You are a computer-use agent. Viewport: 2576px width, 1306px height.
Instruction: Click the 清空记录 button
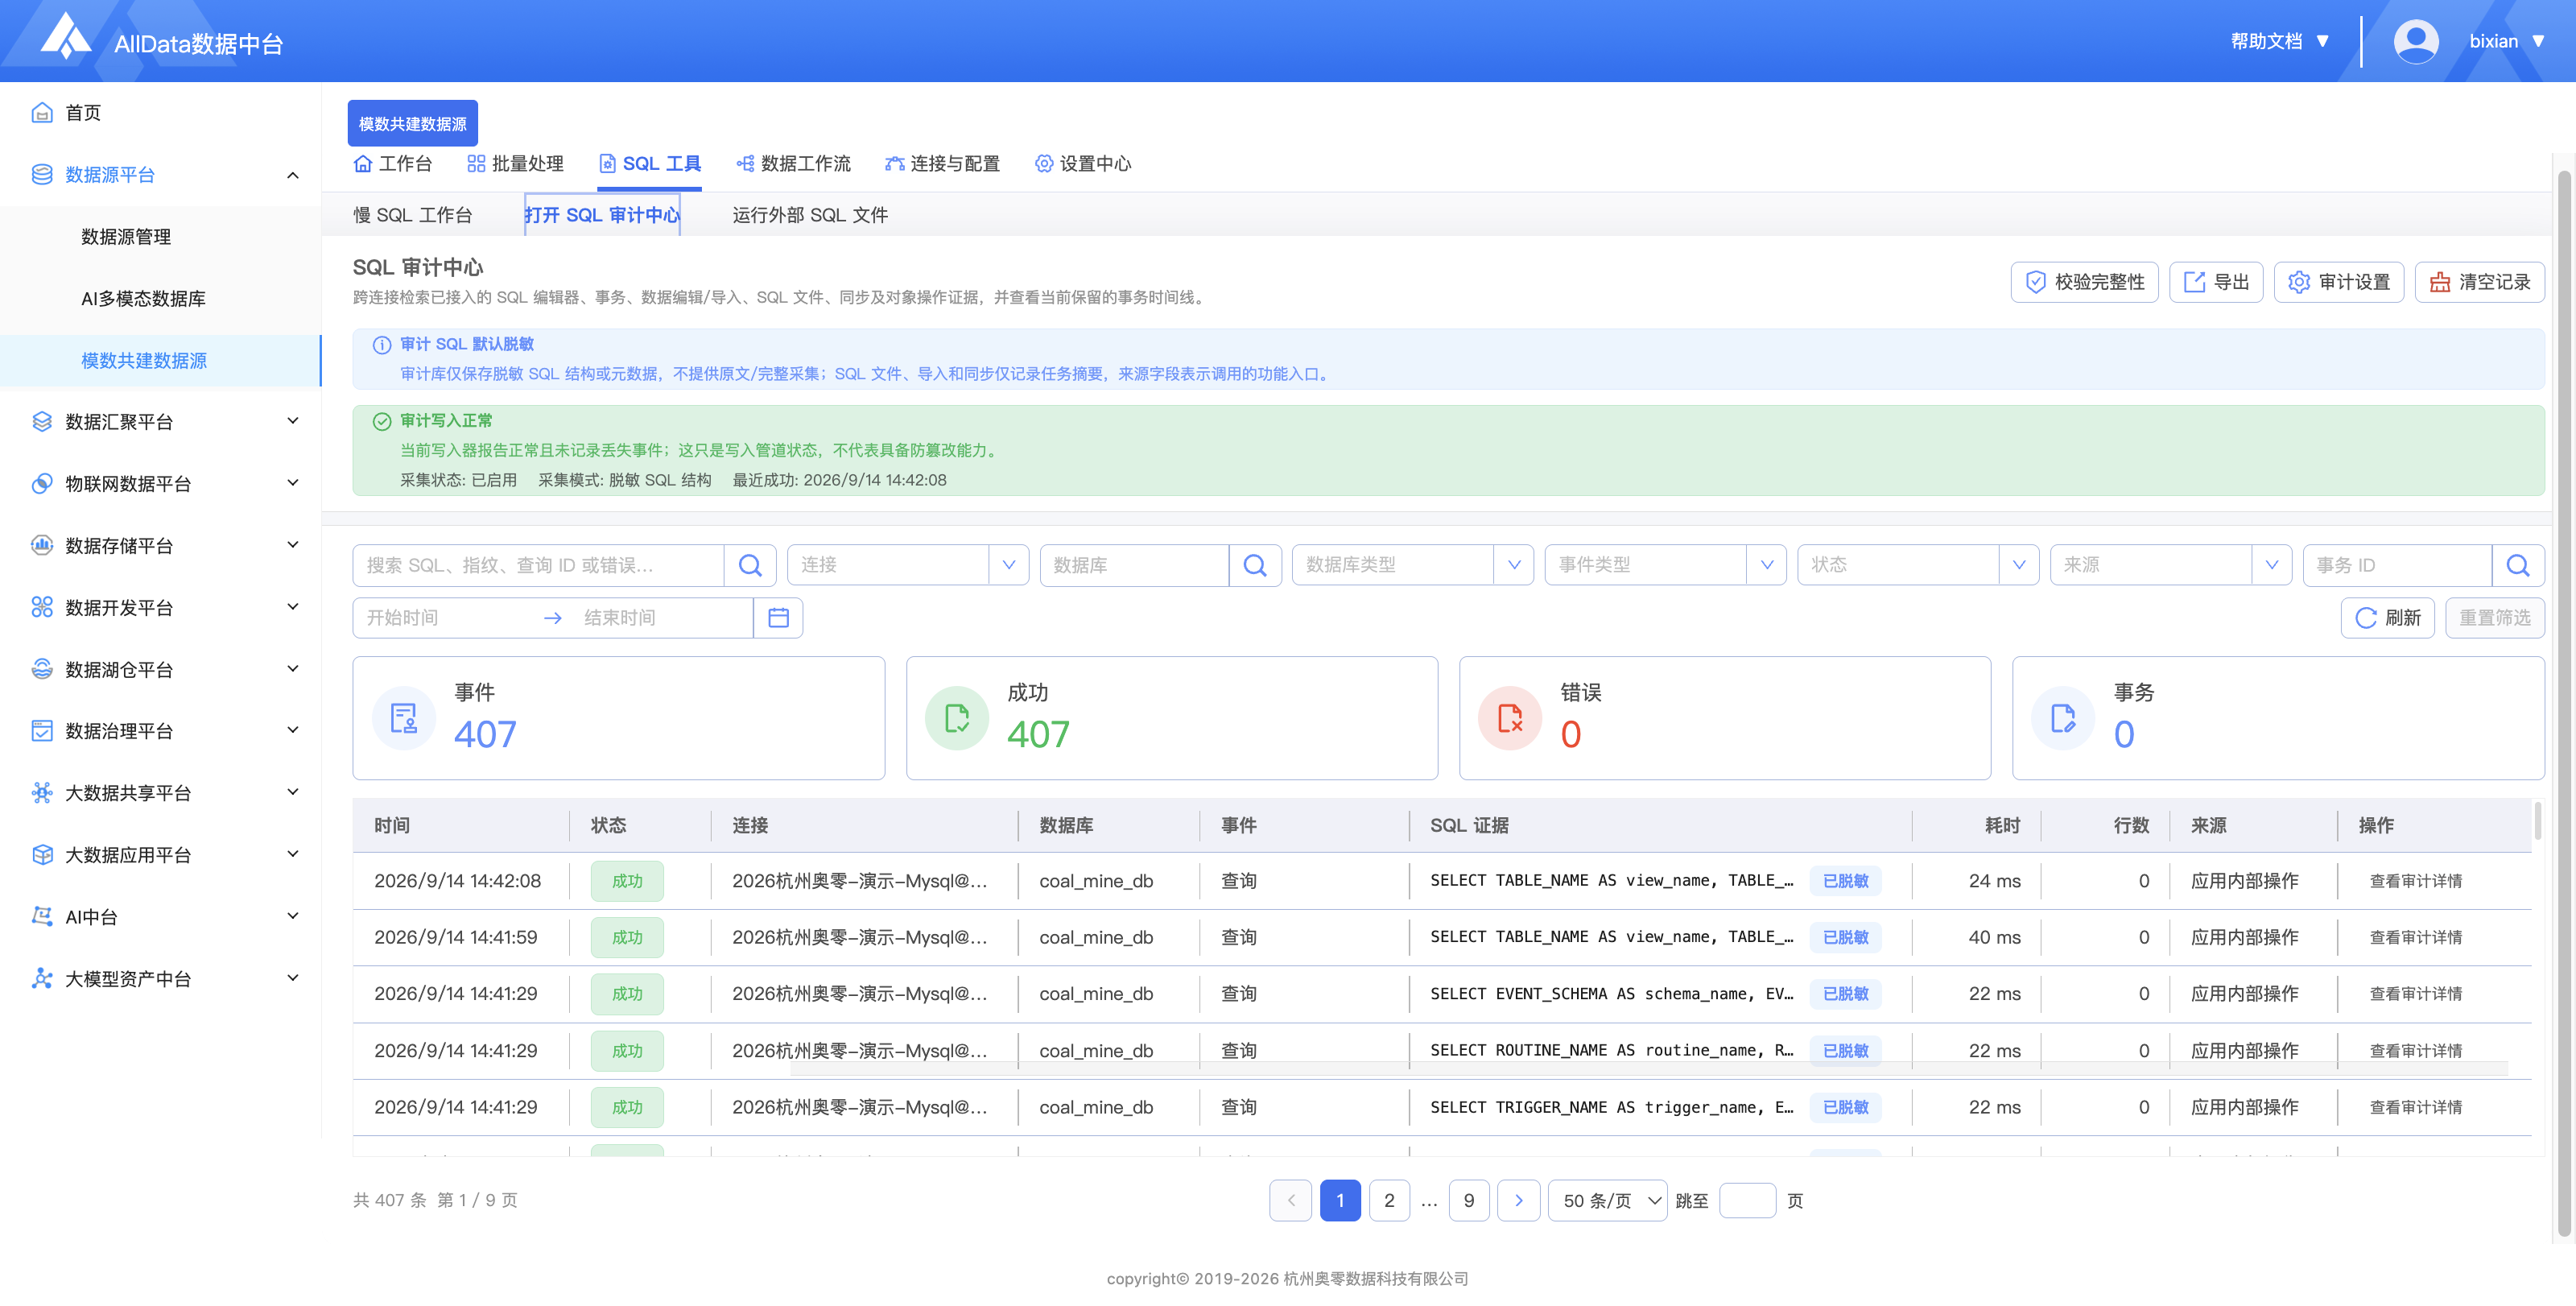point(2480,282)
